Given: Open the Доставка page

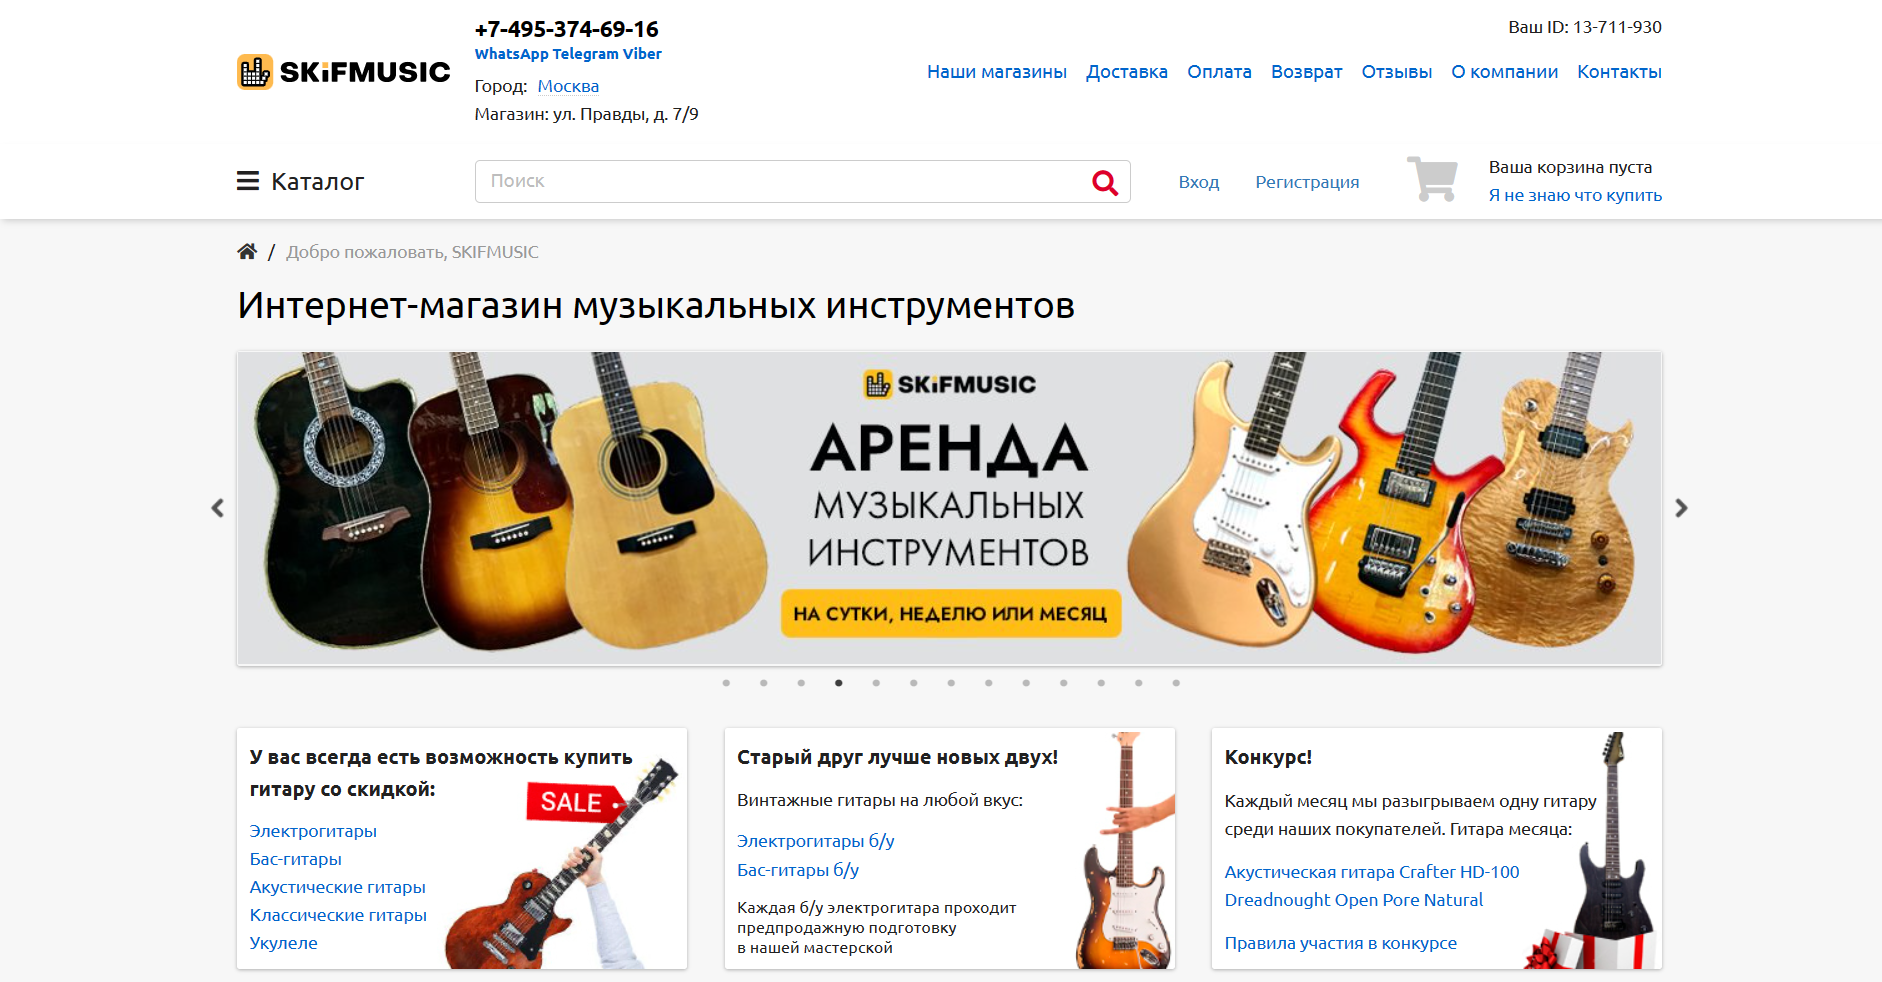Looking at the screenshot, I should click(1127, 72).
